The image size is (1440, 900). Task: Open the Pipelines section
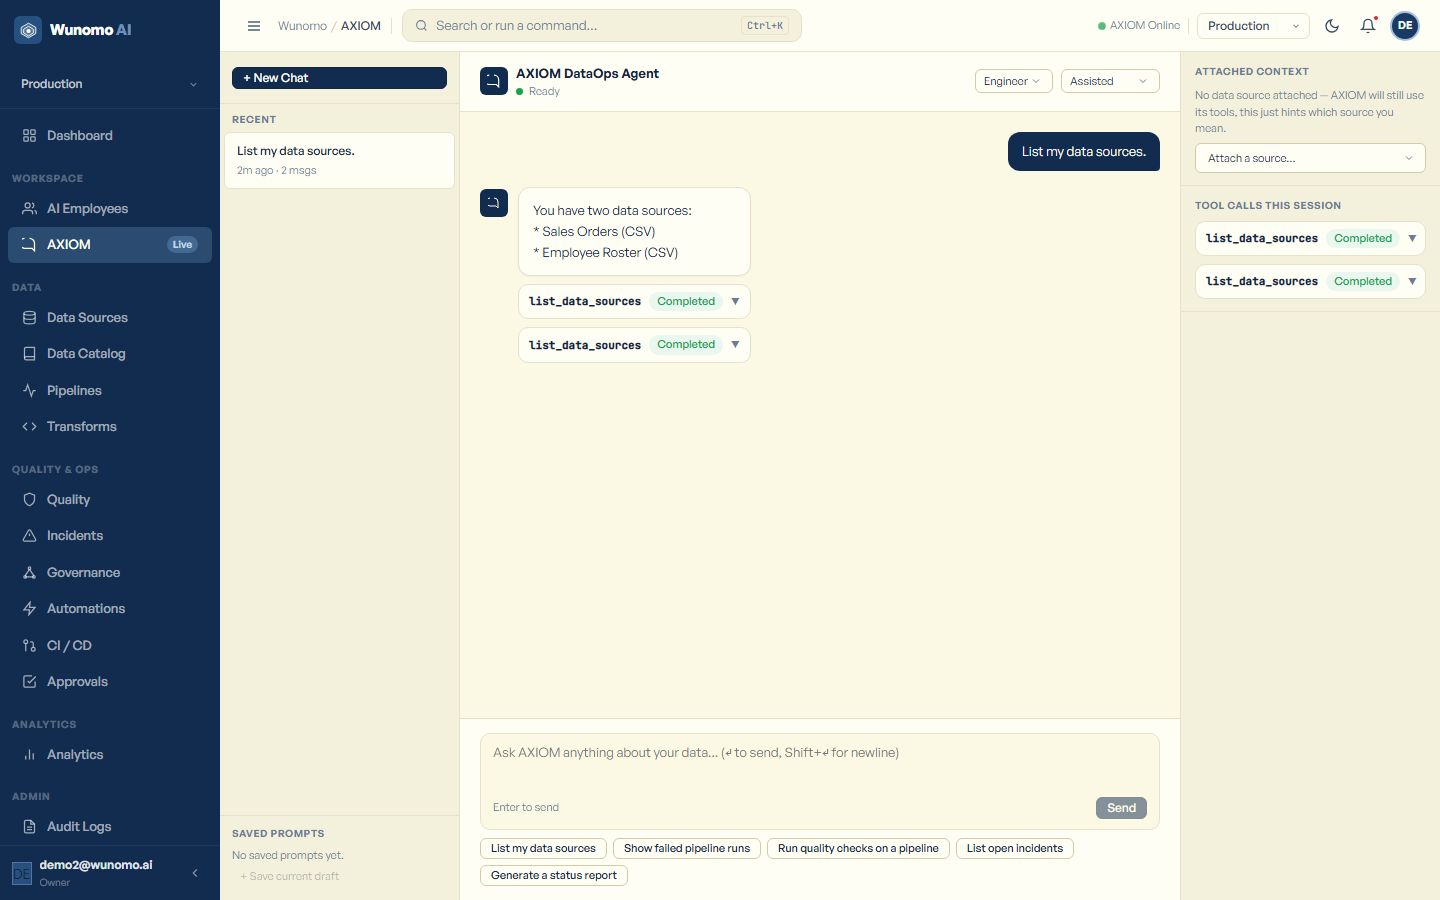110,391
